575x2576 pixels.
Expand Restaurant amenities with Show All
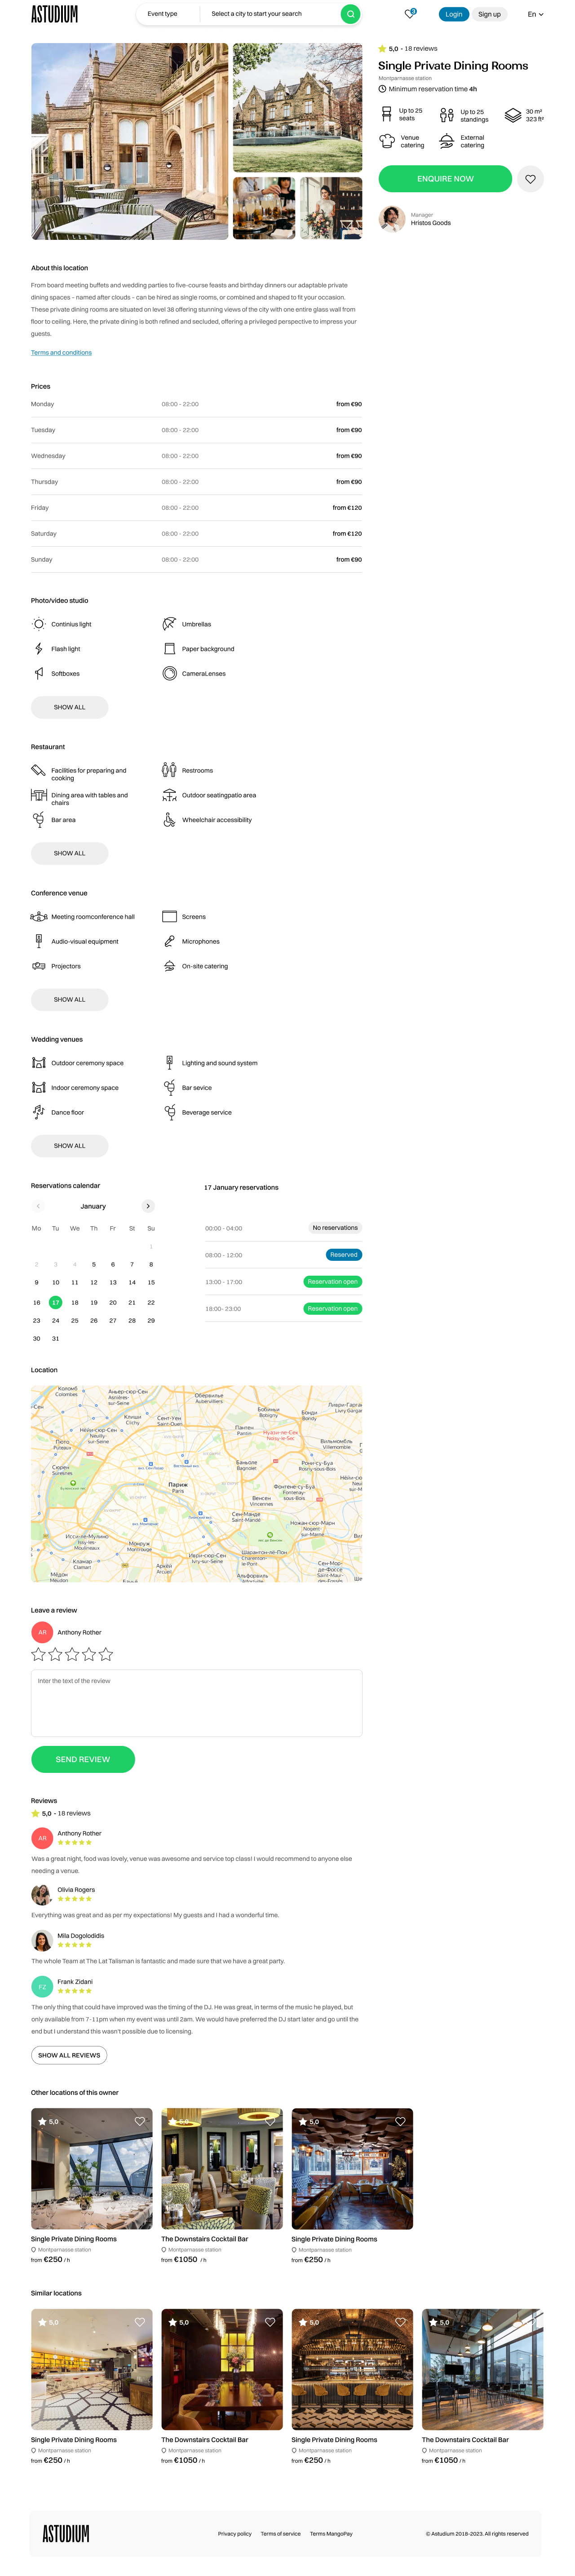pos(69,853)
